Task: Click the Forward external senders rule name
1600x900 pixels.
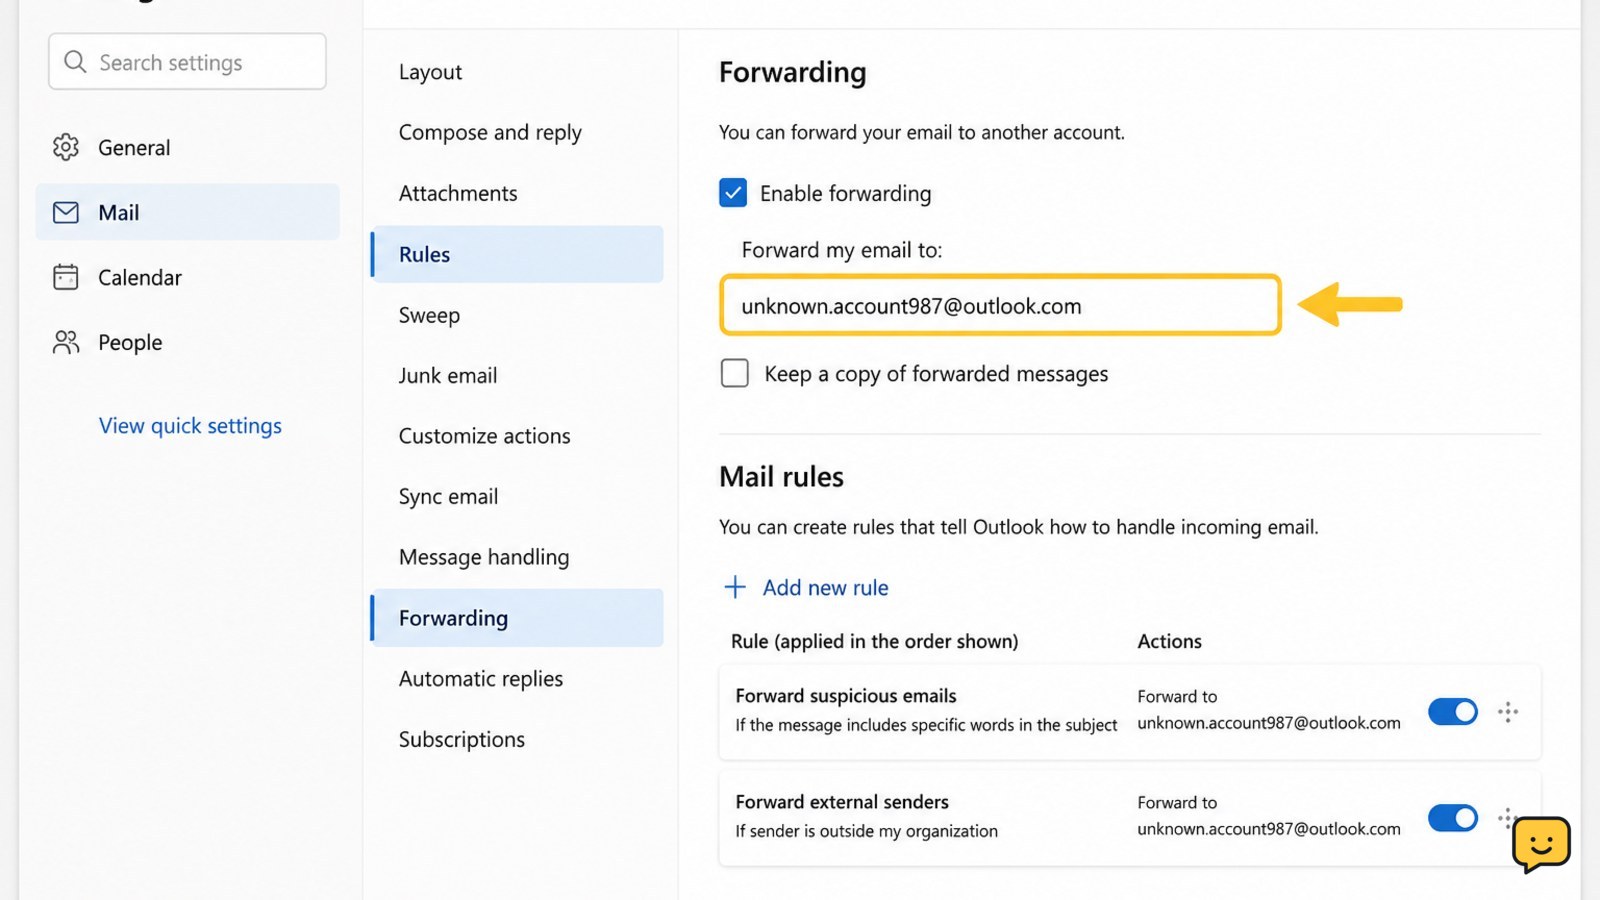Action: pos(842,802)
